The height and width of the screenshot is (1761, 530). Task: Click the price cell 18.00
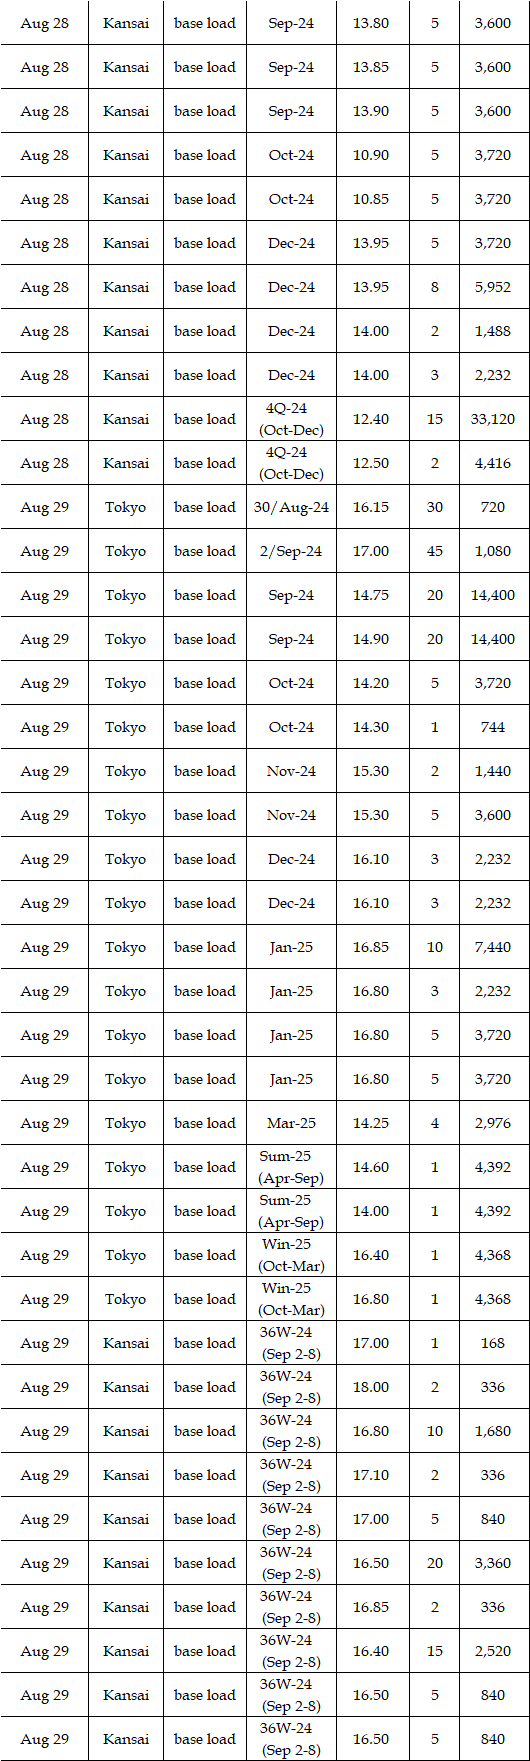(371, 1387)
